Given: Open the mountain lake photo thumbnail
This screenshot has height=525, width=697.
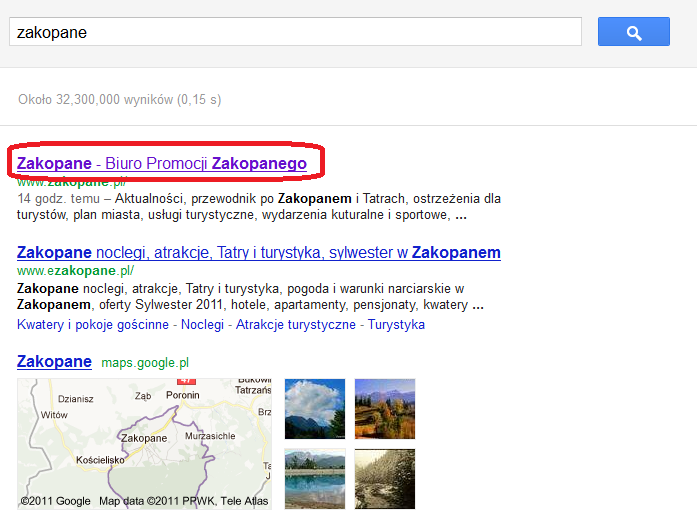Looking at the screenshot, I should tap(315, 479).
